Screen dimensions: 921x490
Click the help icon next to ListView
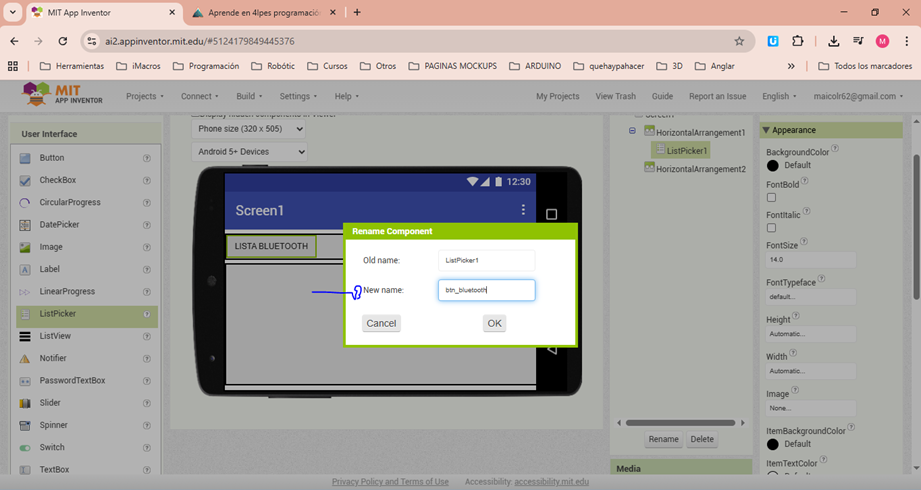click(147, 336)
